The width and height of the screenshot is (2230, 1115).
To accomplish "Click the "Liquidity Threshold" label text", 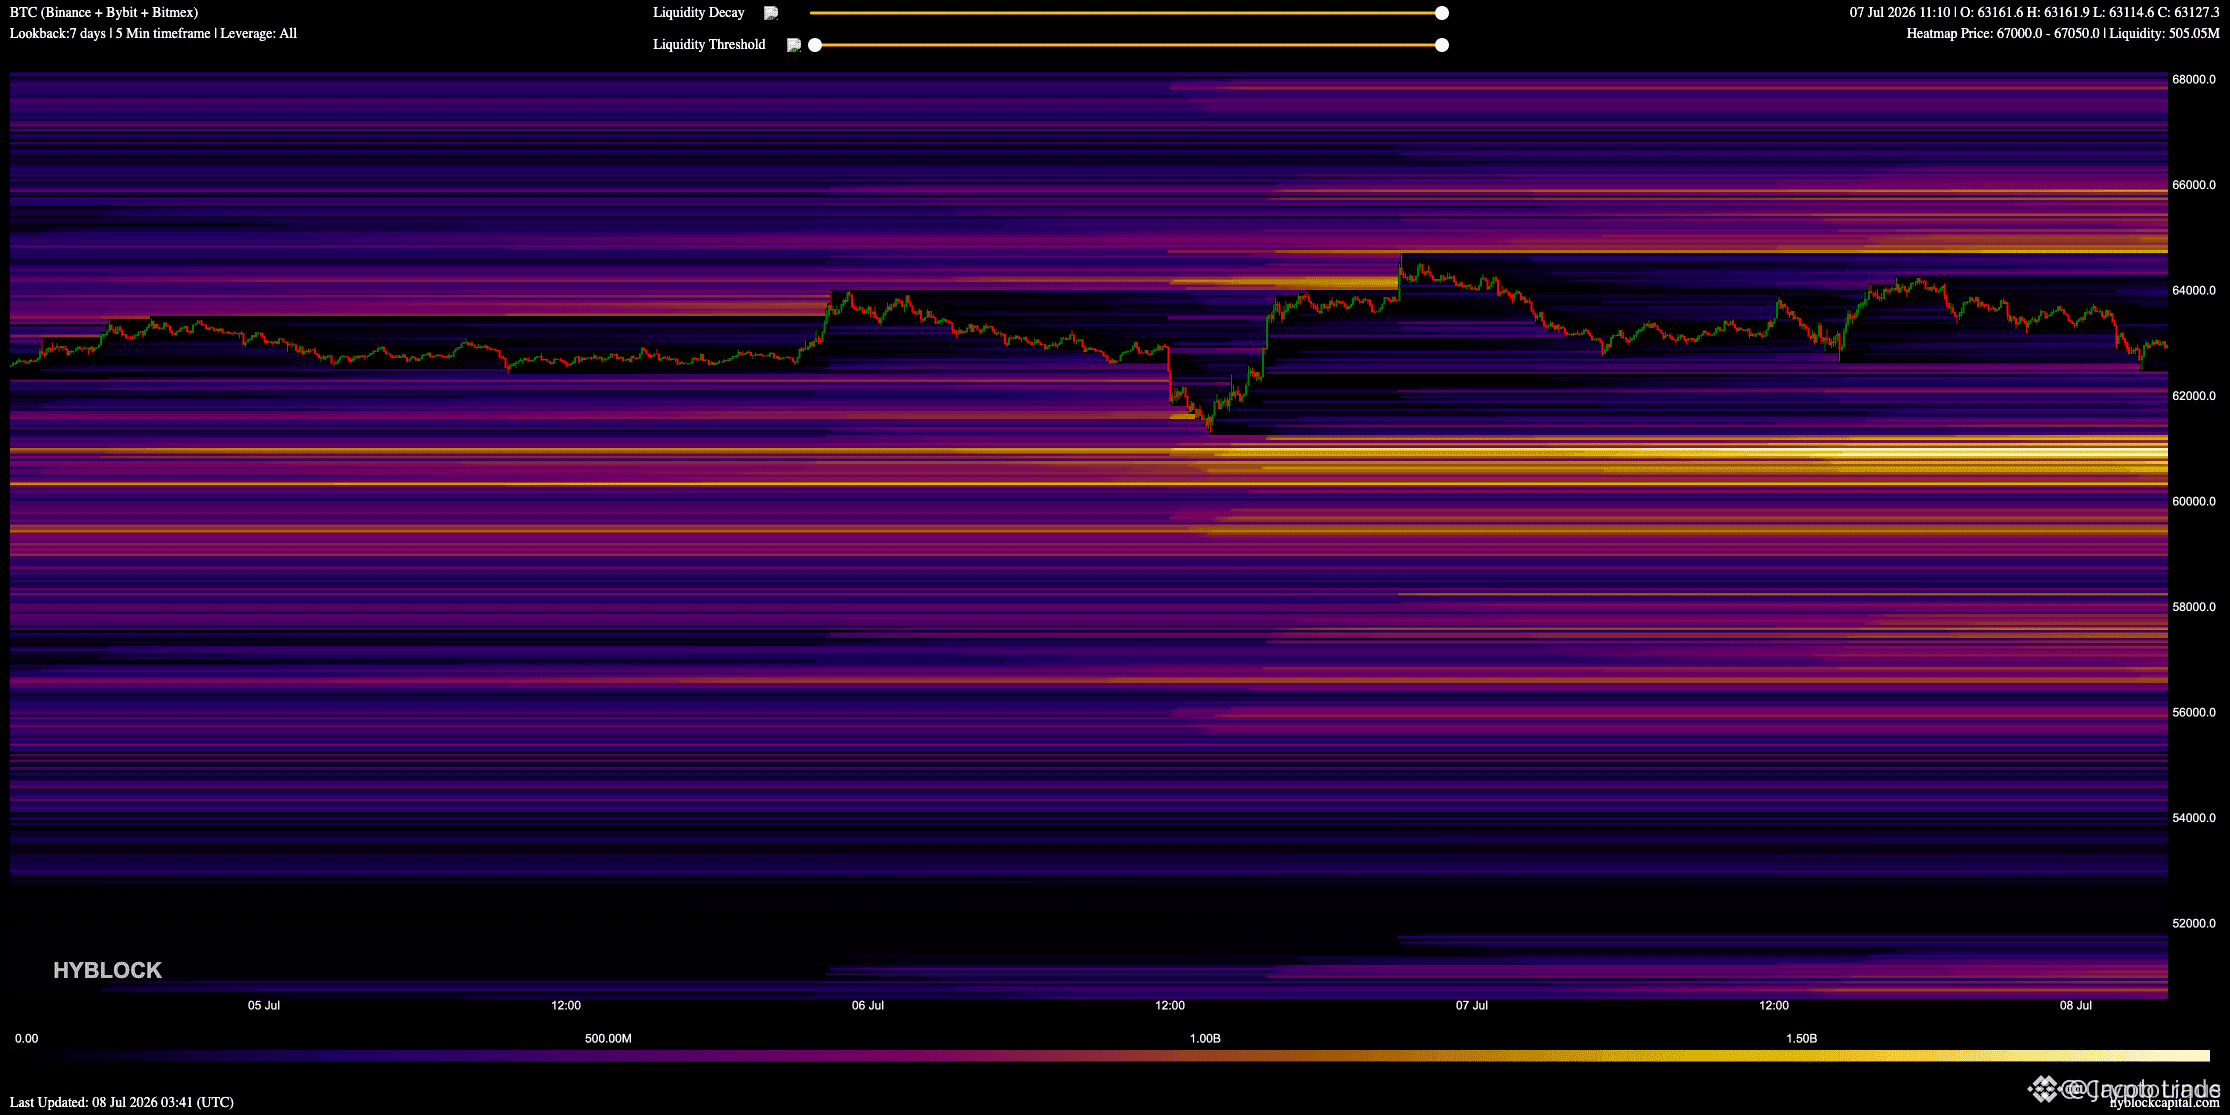I will (x=709, y=44).
